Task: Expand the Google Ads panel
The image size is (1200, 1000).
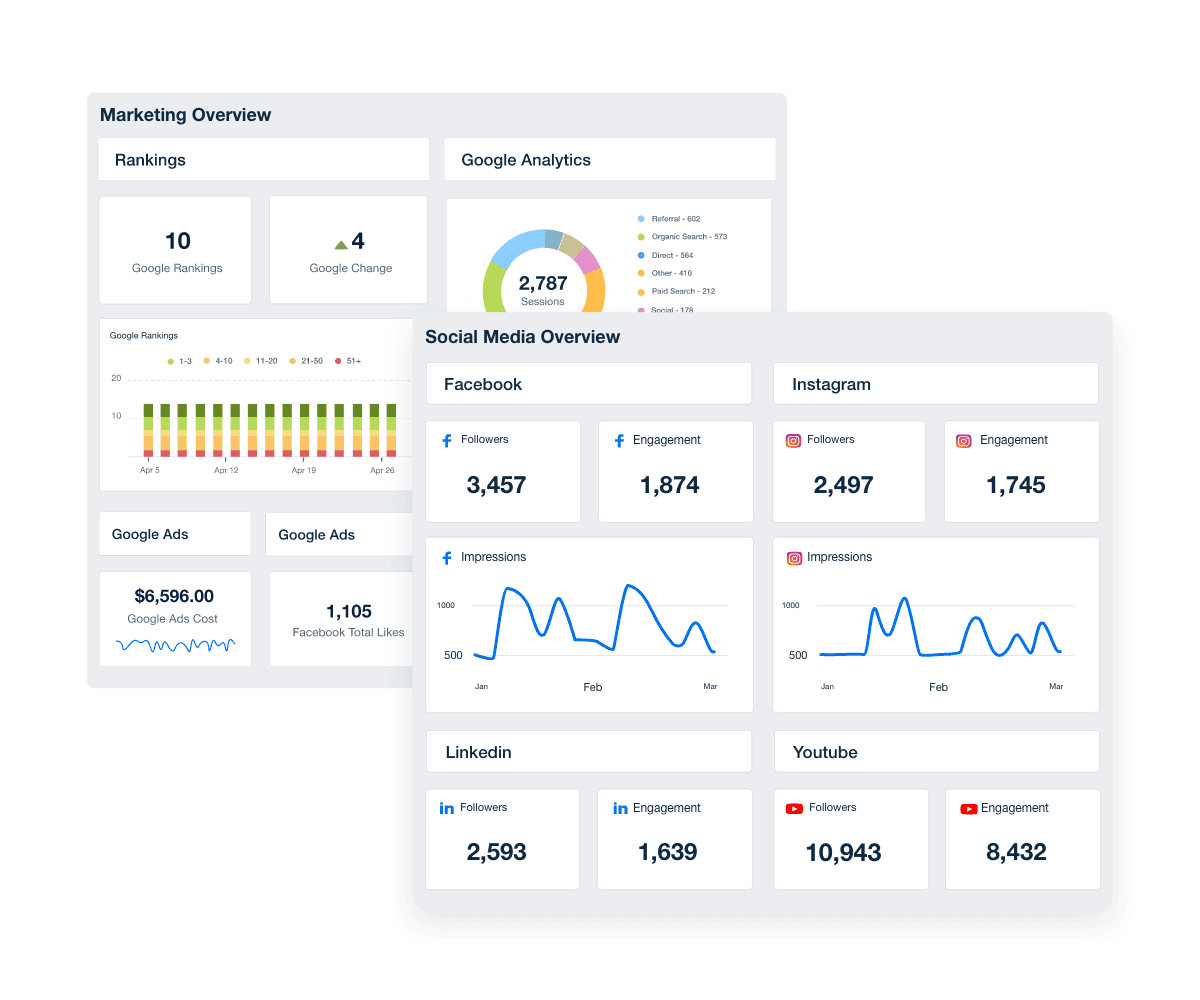Action: coord(175,533)
